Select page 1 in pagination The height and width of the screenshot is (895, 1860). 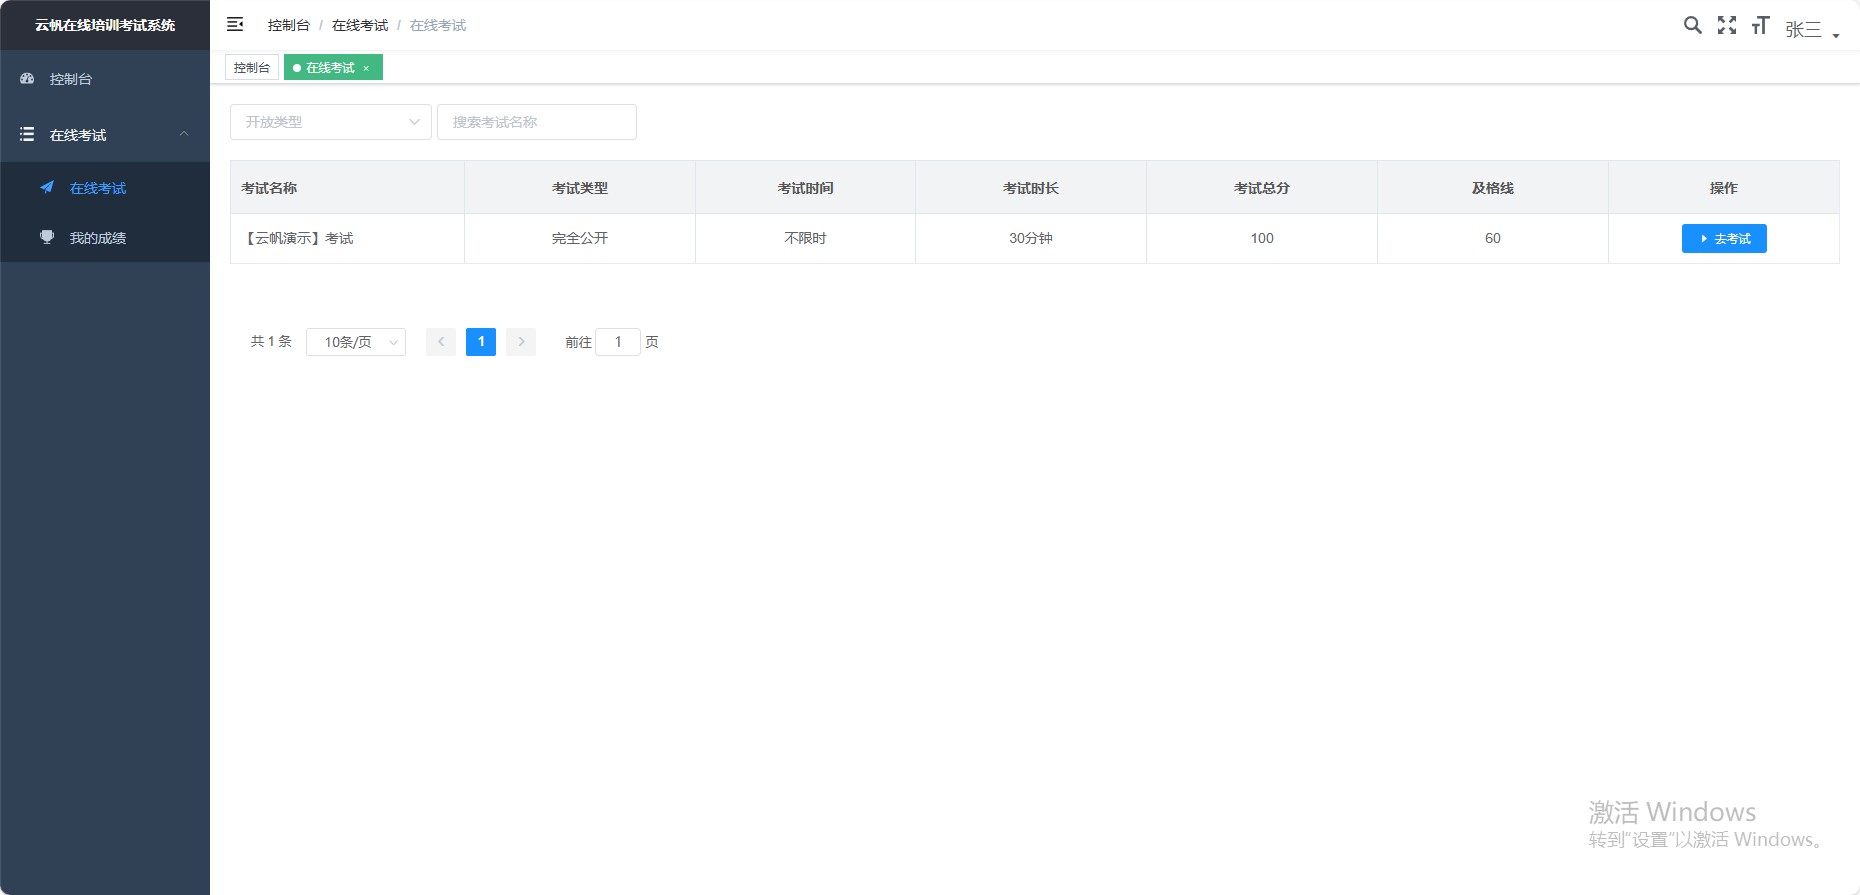point(481,342)
